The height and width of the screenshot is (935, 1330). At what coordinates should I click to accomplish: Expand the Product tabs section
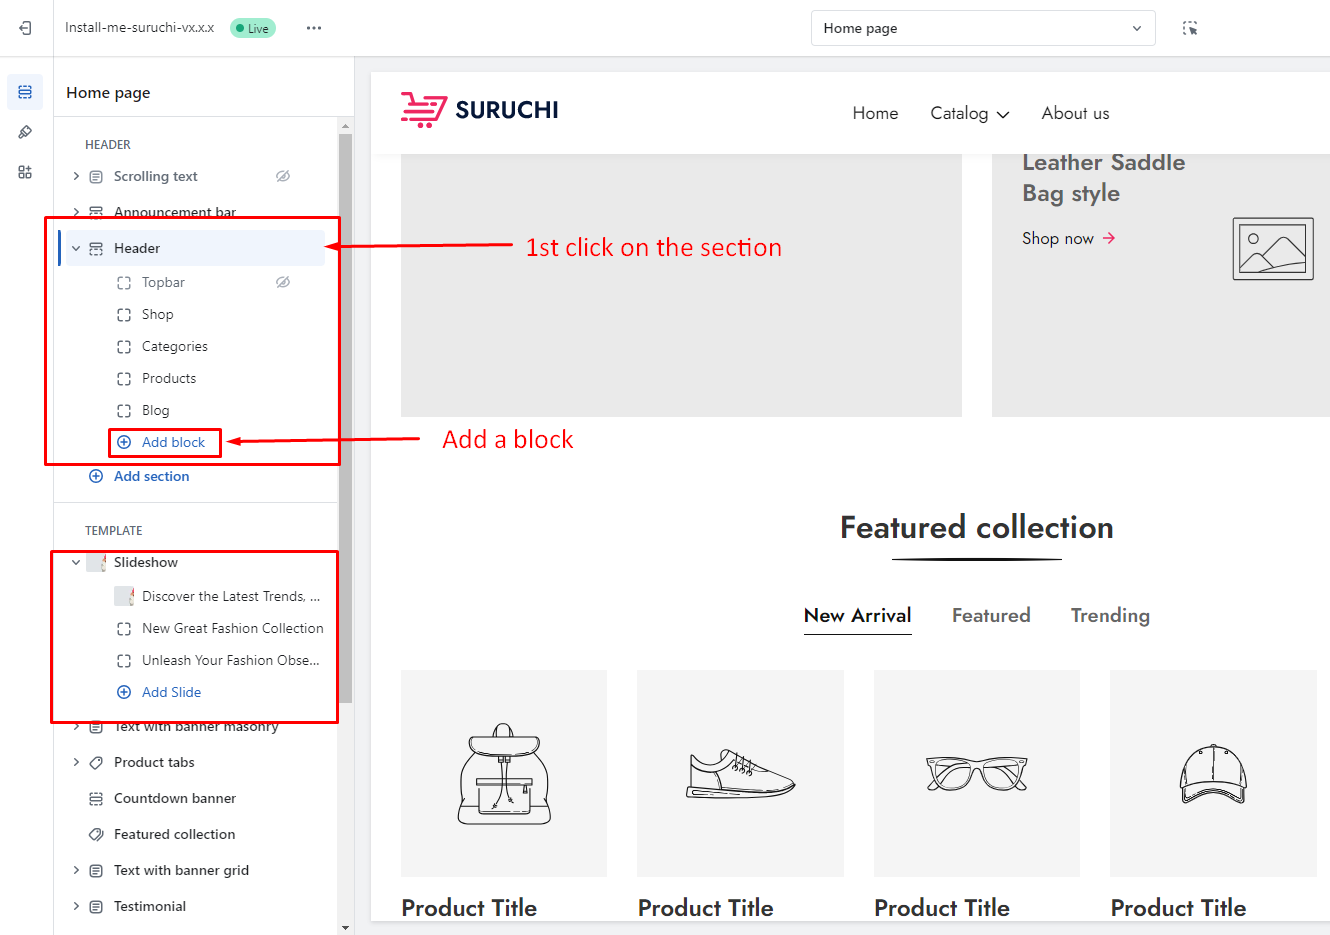click(76, 762)
